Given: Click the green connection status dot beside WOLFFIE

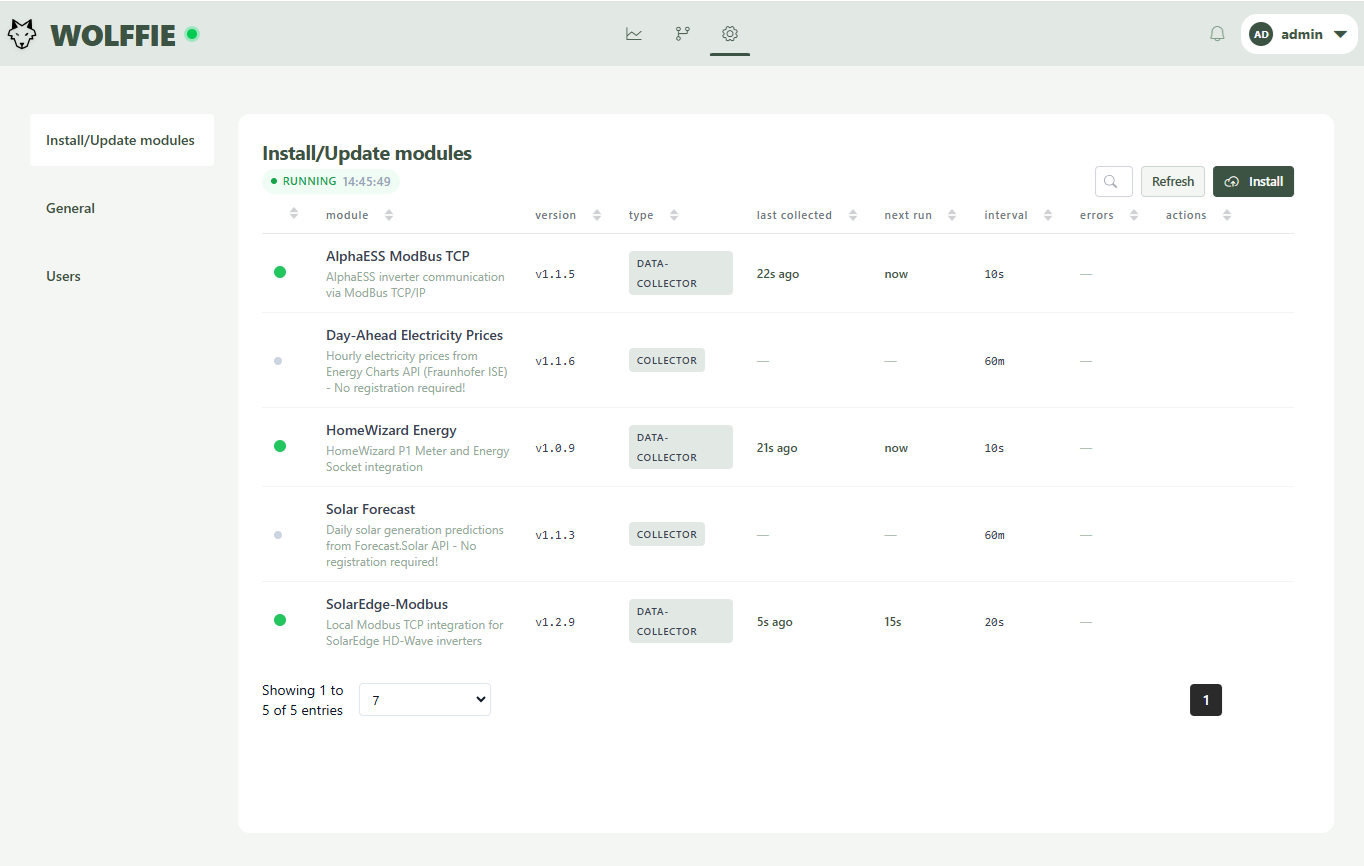Looking at the screenshot, I should click(192, 34).
